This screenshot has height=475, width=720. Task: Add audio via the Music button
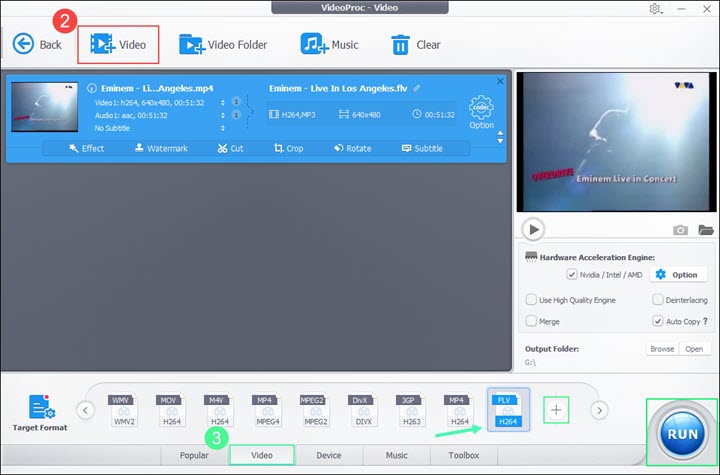[329, 45]
